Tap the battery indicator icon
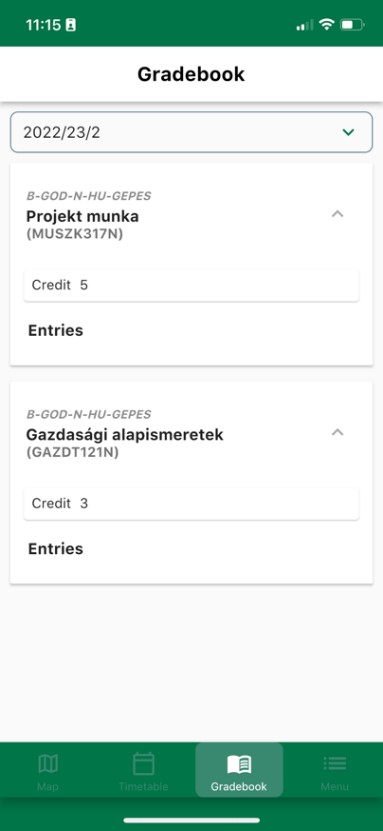 click(352, 24)
